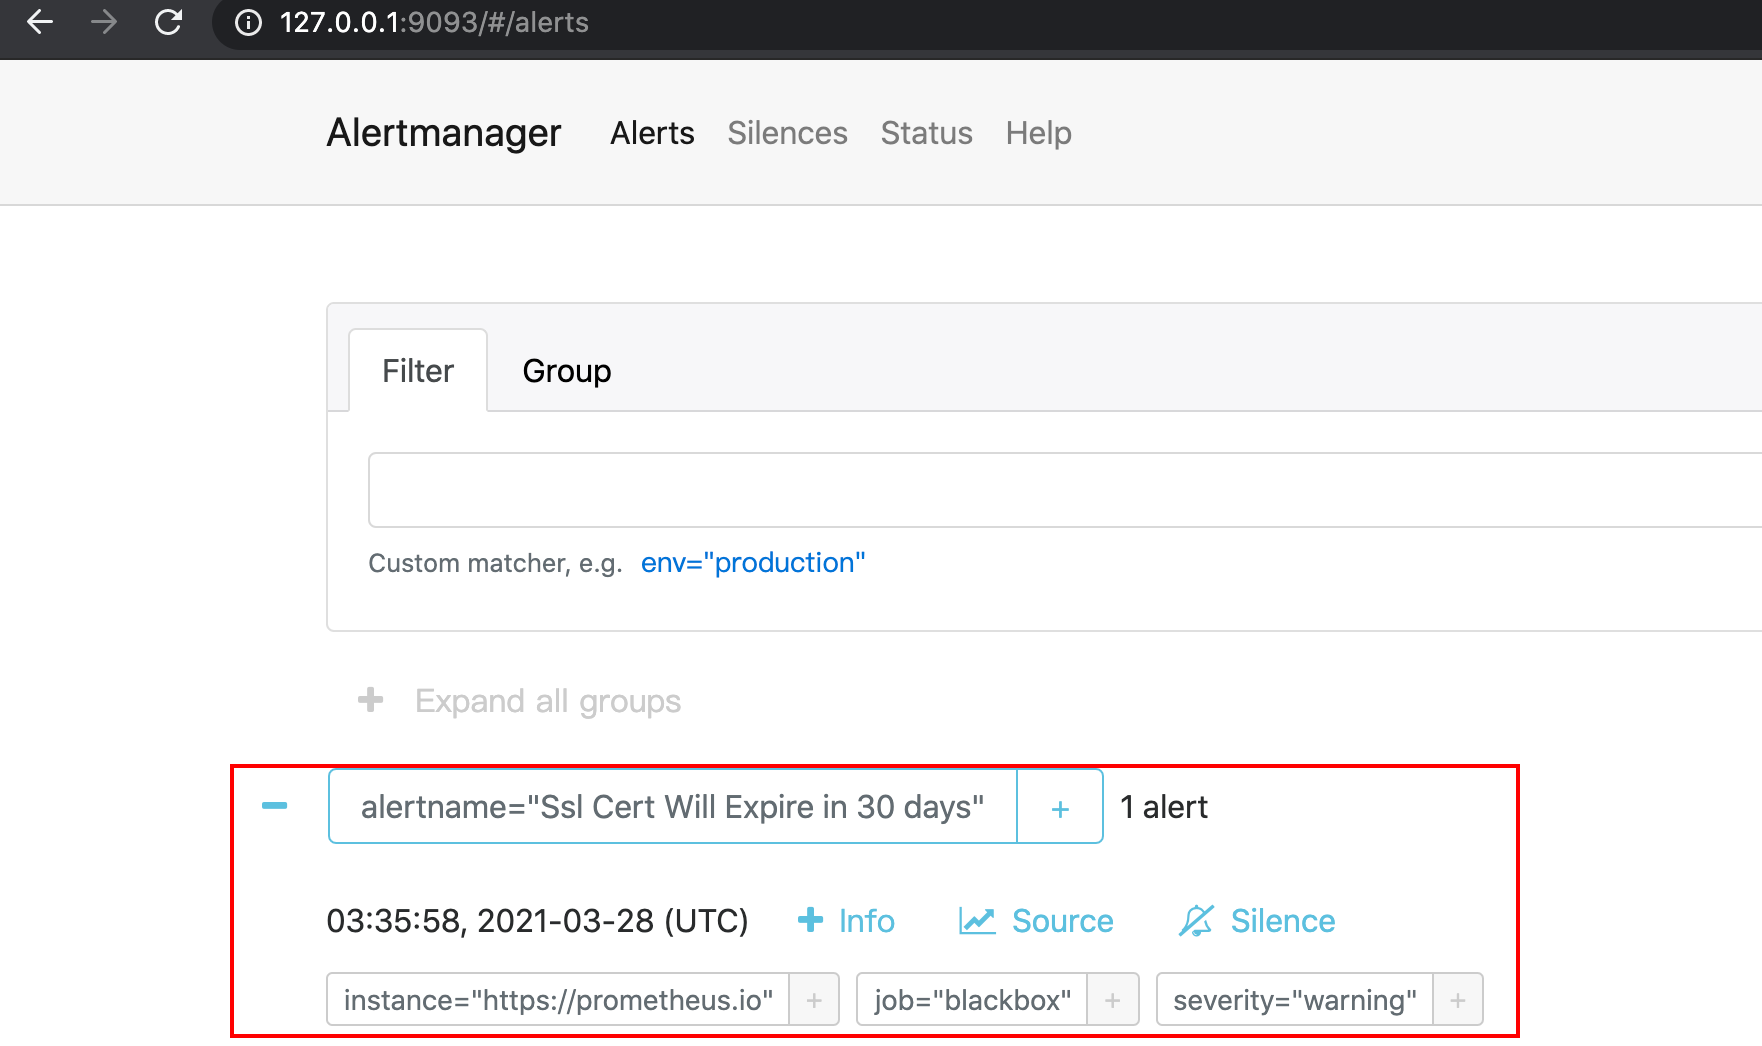The height and width of the screenshot is (1046, 1762).
Task: Expand alert Info details
Action: click(x=846, y=921)
